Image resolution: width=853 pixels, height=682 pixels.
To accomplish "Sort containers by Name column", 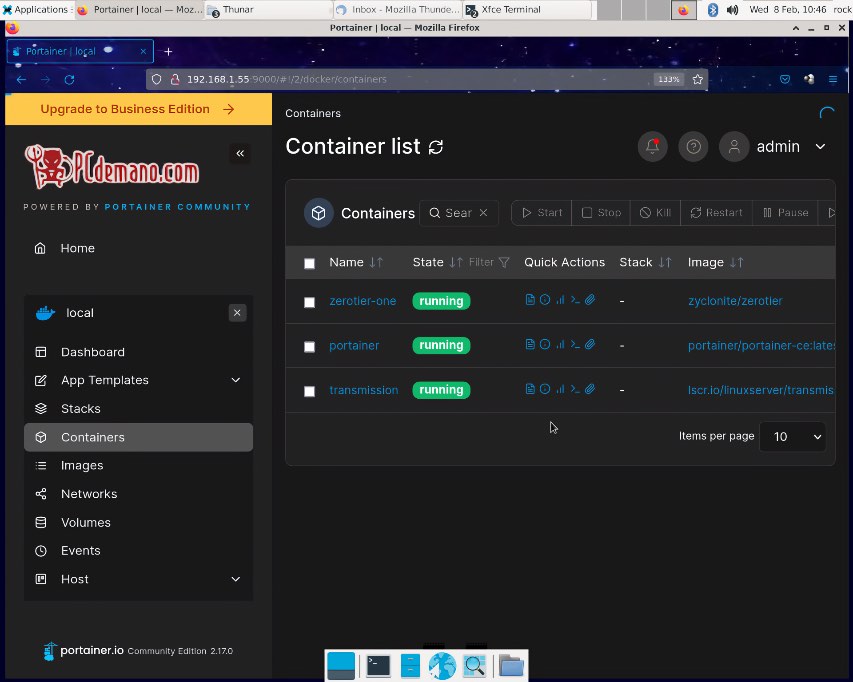I will click(x=356, y=262).
